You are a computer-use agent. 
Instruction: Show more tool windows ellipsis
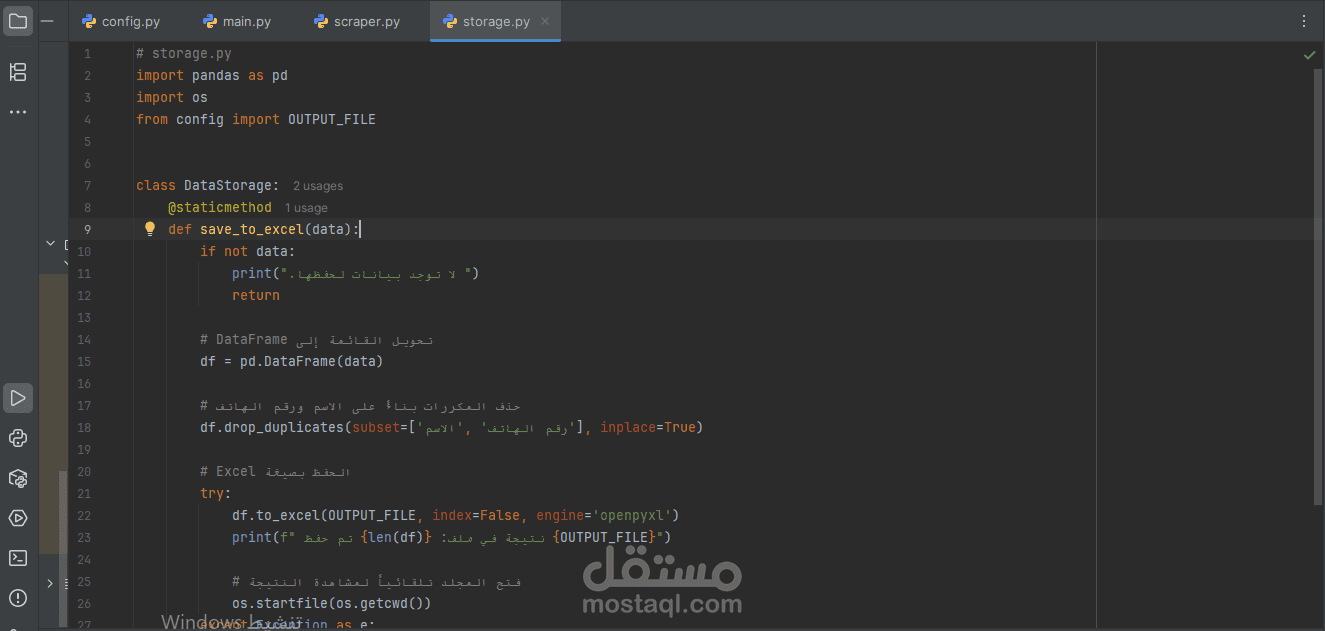click(x=18, y=112)
